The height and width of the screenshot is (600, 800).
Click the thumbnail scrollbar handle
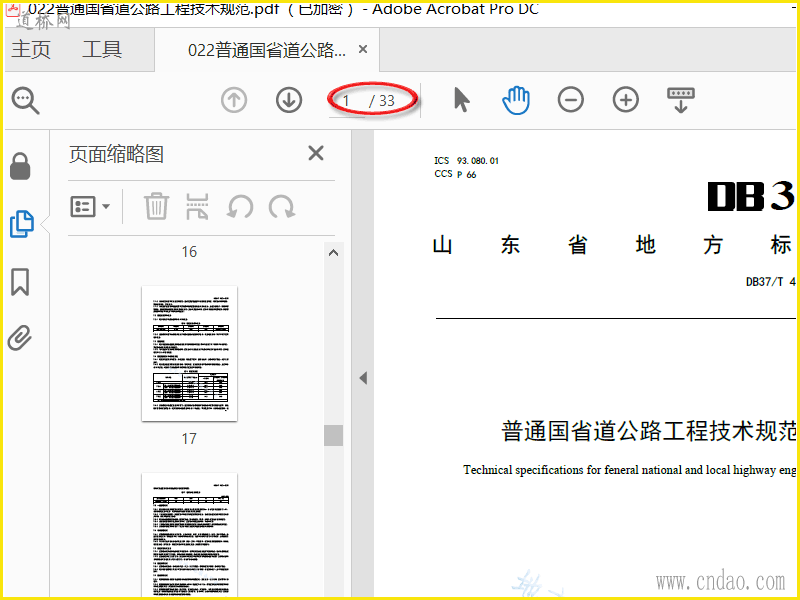coord(333,435)
